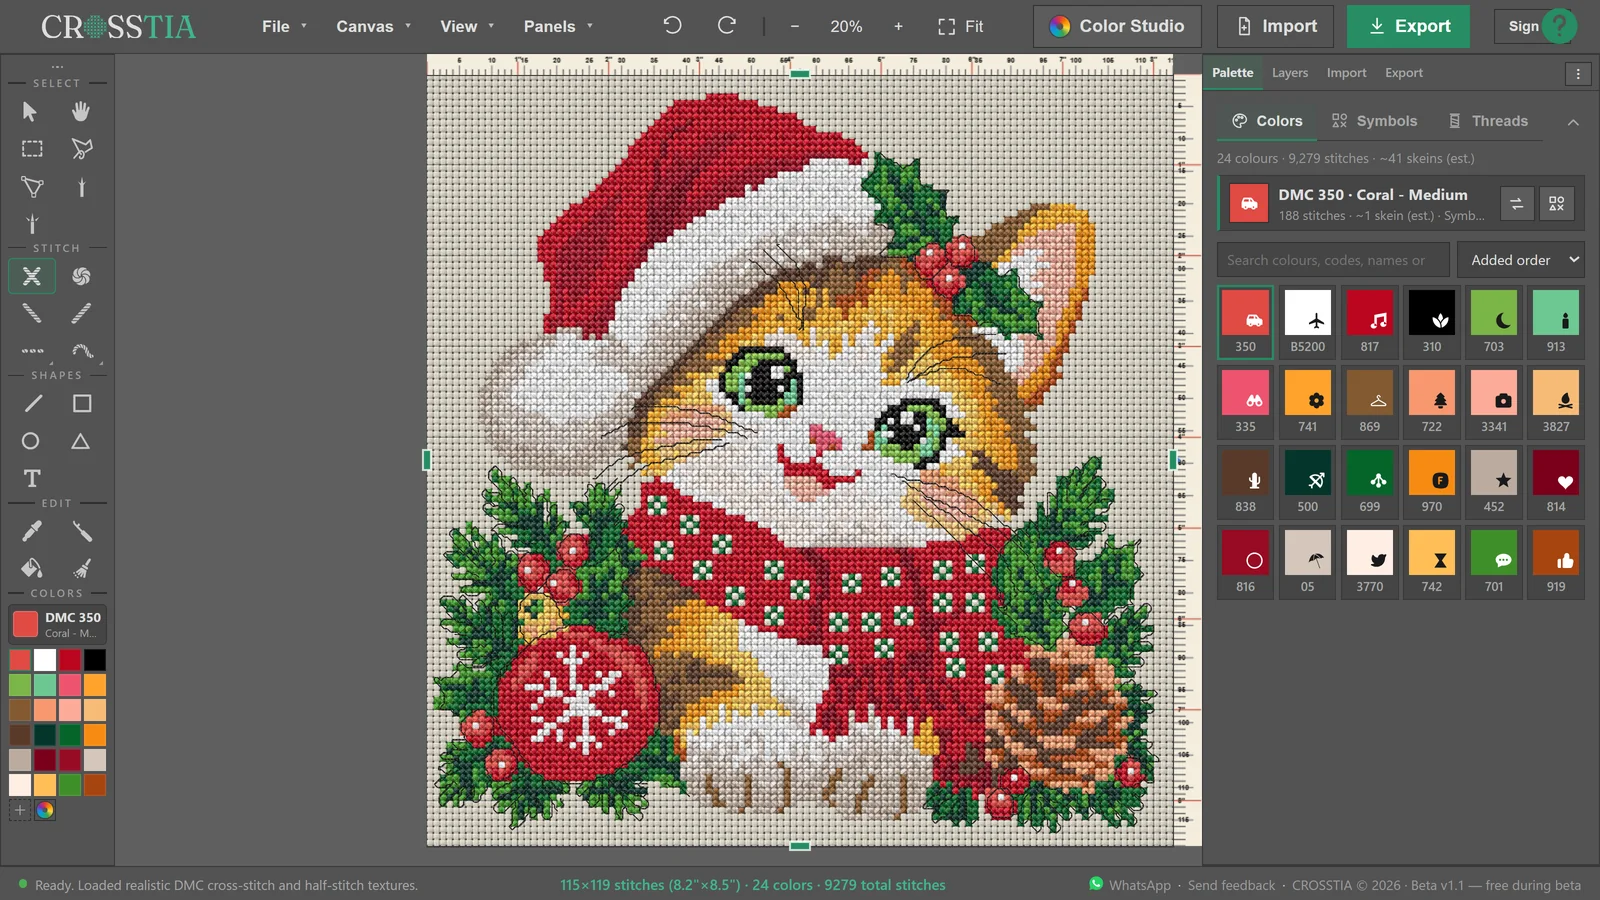Open the WhatsApp link in status bar
The image size is (1600, 900).
coord(1130,885)
